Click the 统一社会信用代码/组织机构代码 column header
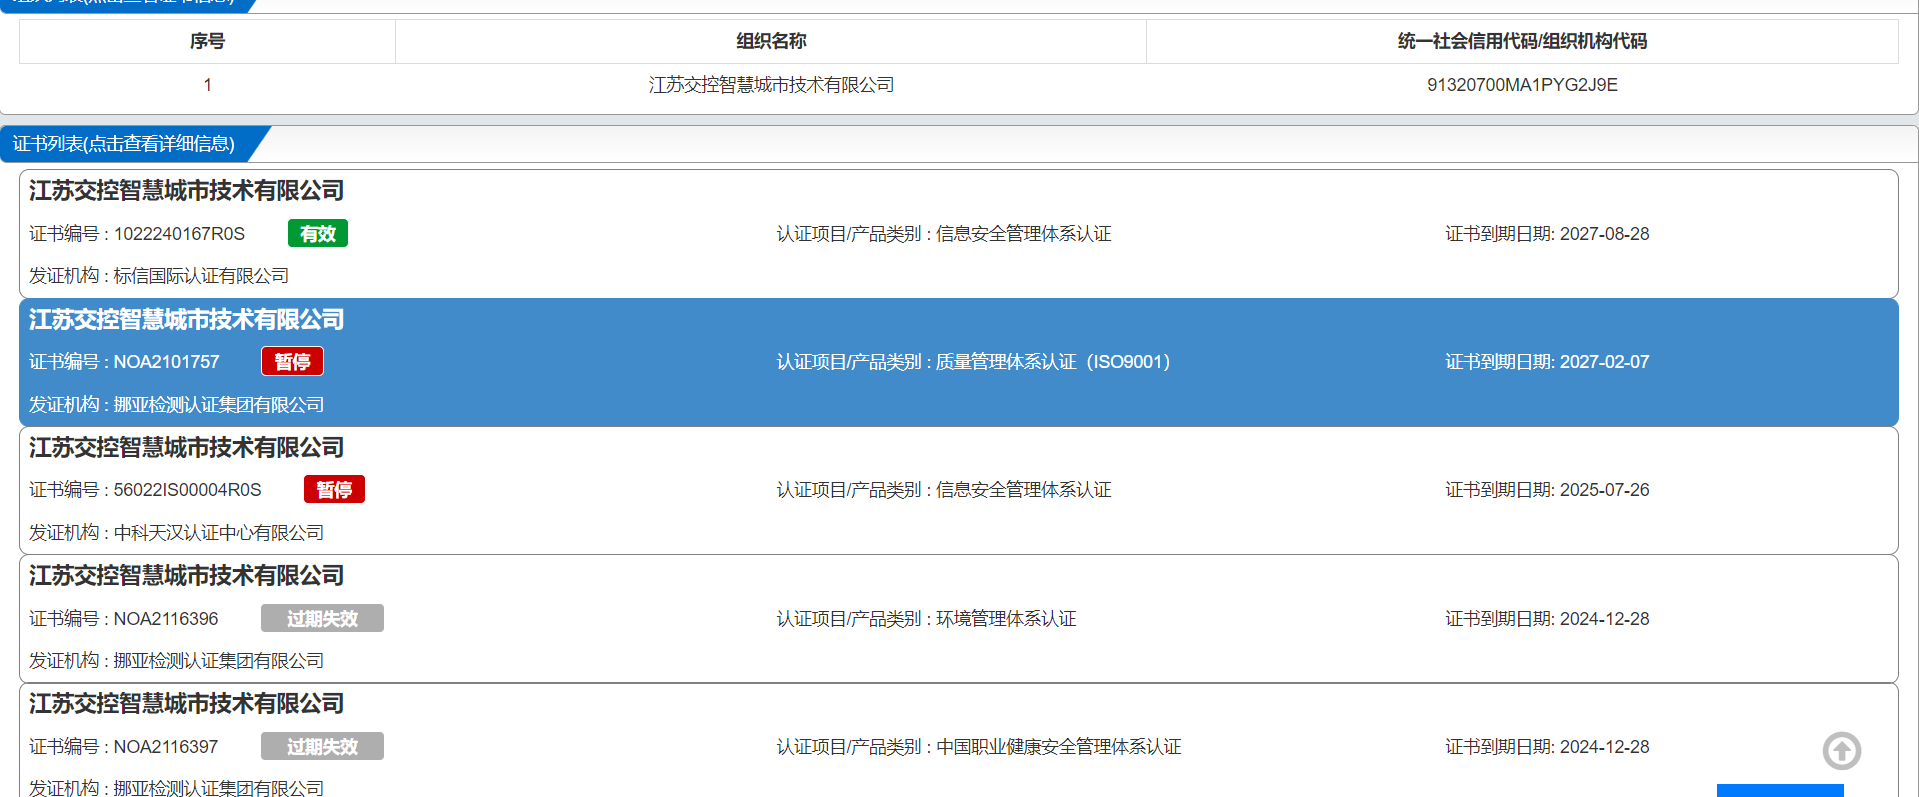The width and height of the screenshot is (1919, 797). pos(1522,41)
